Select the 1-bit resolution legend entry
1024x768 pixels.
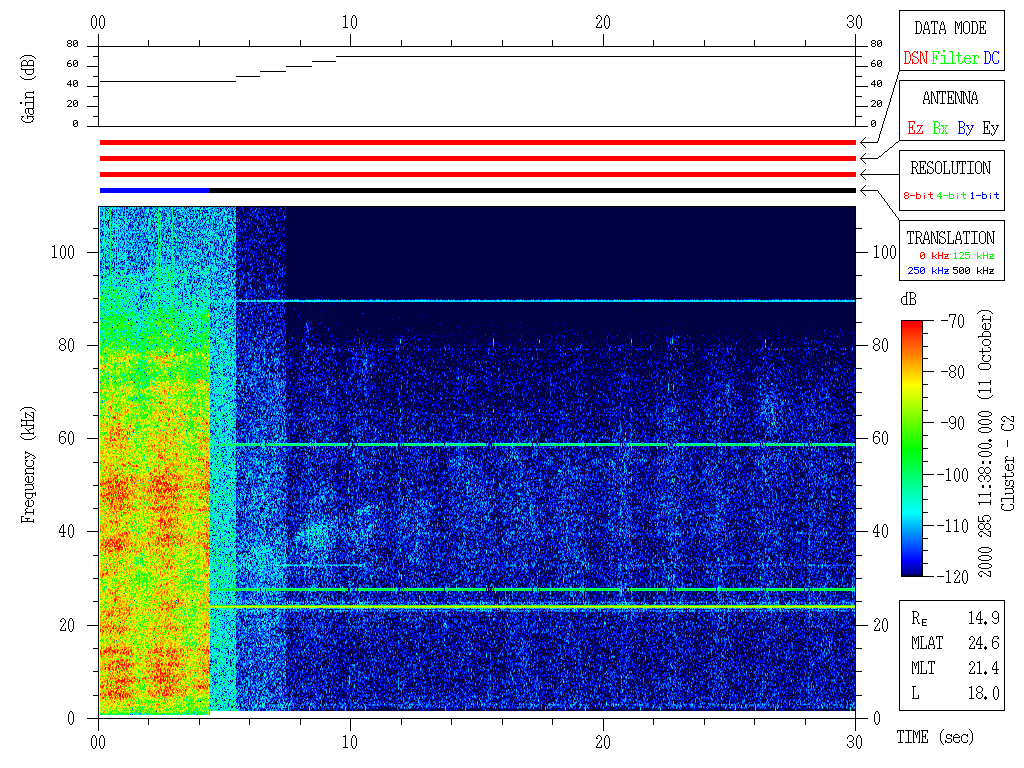986,196
